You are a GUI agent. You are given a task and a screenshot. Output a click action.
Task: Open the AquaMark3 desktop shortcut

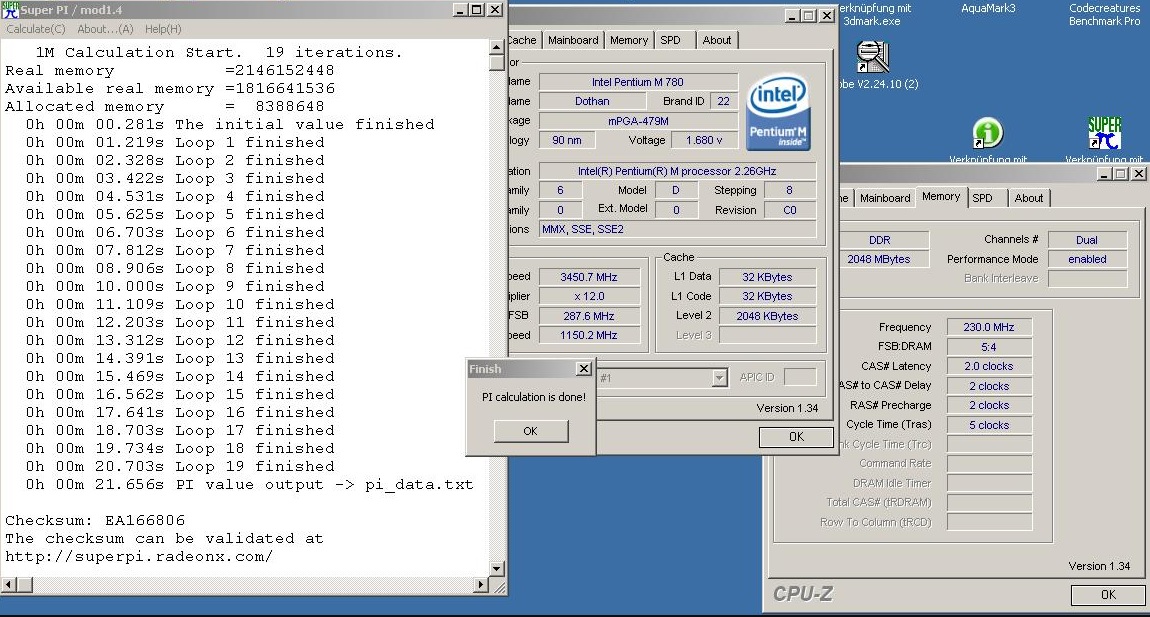coord(988,8)
